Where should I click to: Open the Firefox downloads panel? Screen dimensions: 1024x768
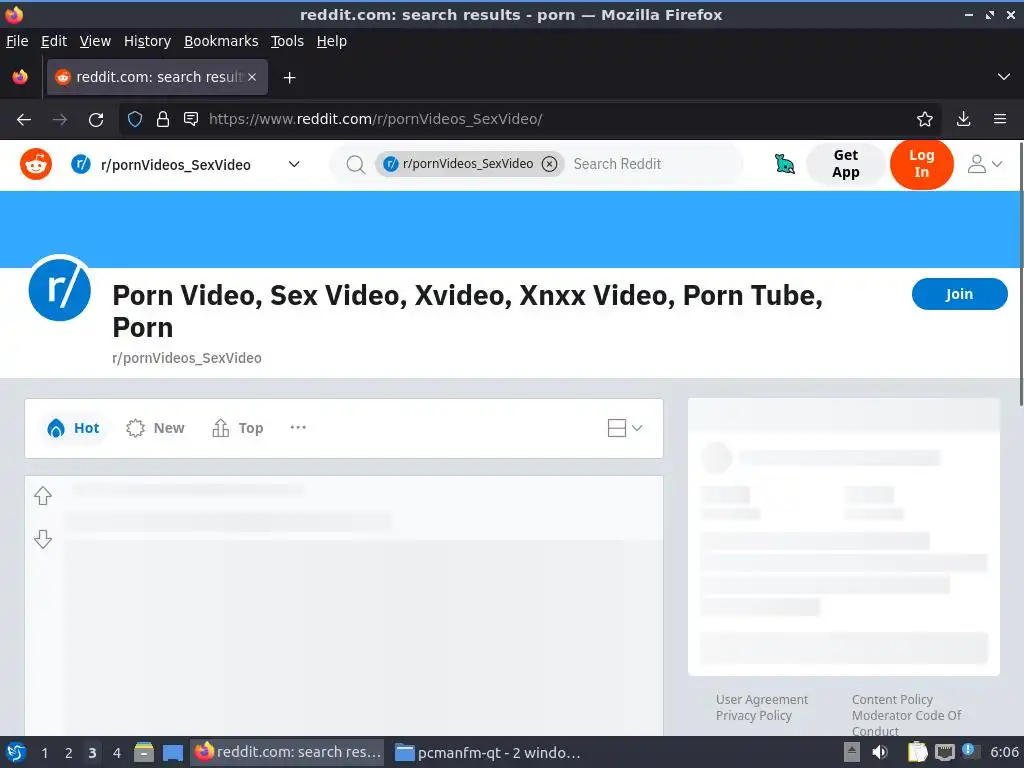963,119
